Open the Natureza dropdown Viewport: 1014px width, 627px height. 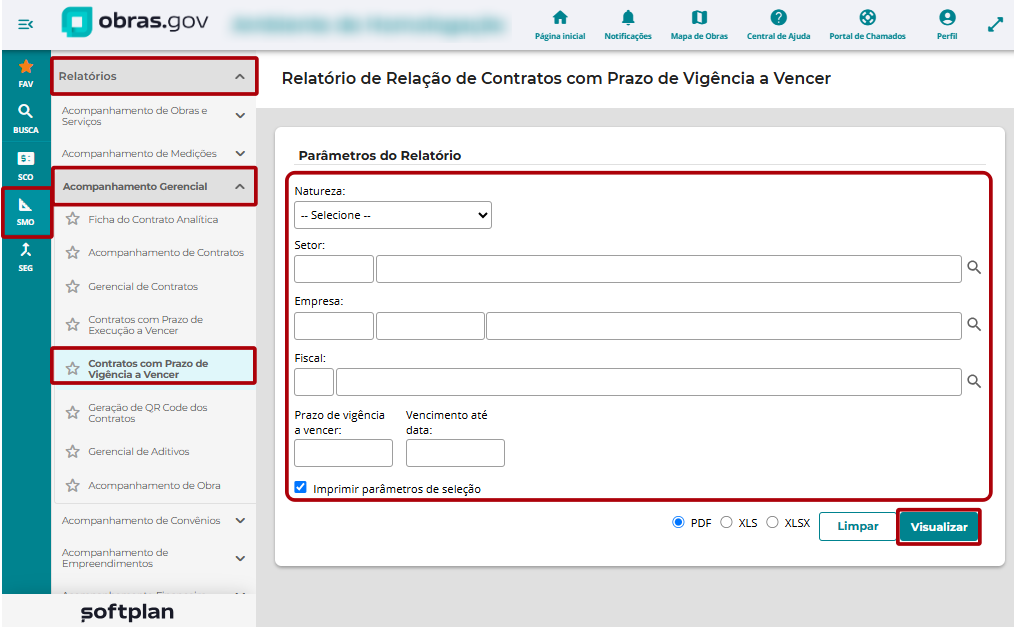[393, 215]
